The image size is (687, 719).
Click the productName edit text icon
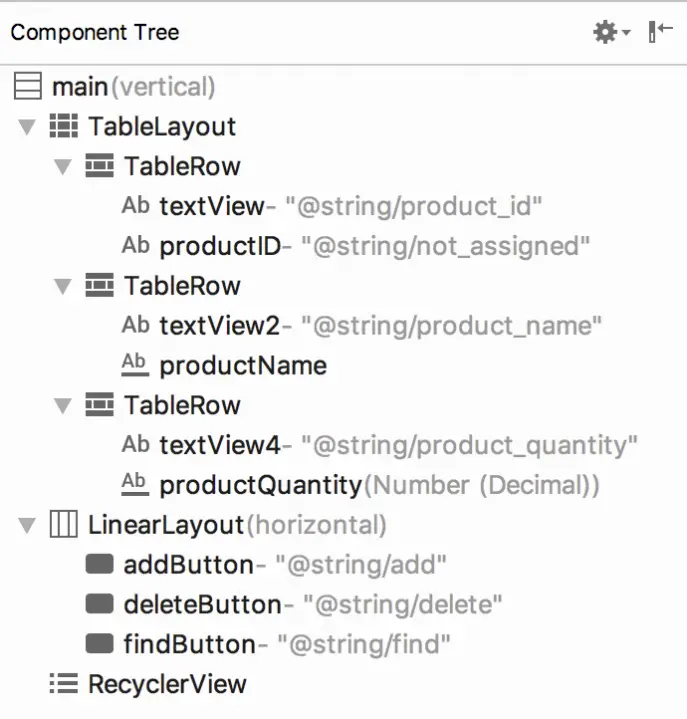click(134, 365)
